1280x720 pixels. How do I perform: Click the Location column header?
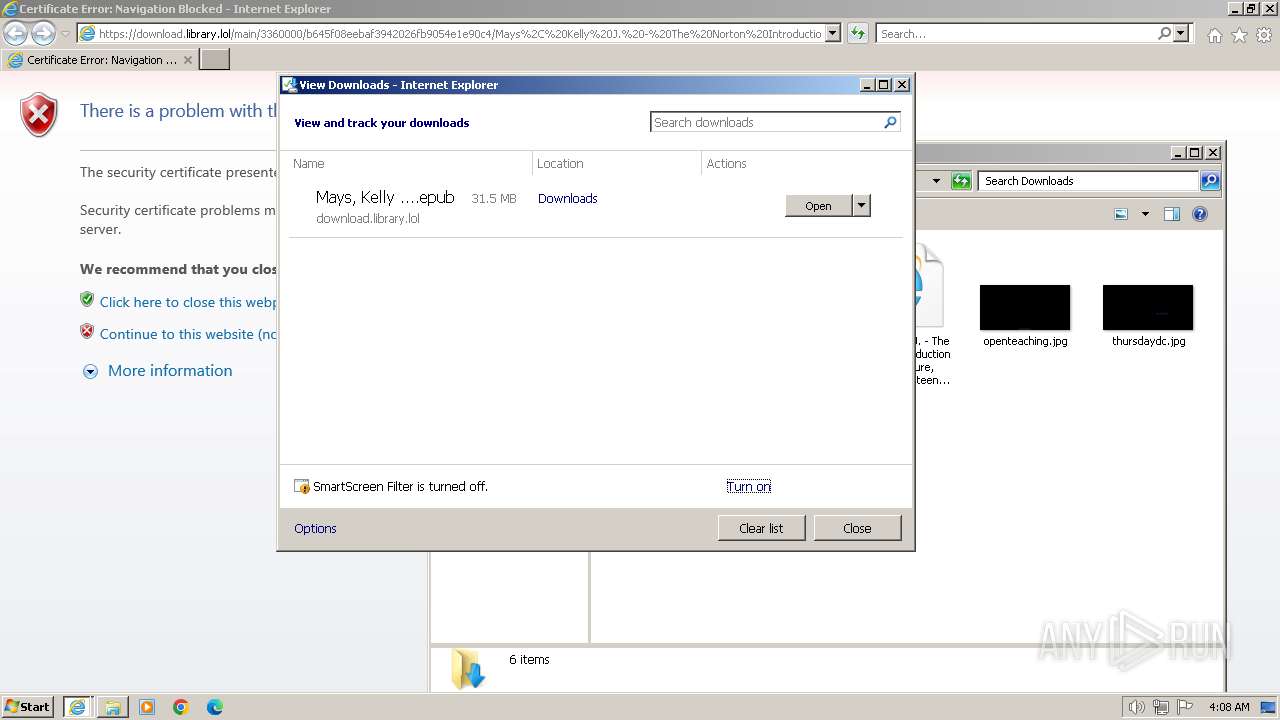pyautogui.click(x=560, y=164)
